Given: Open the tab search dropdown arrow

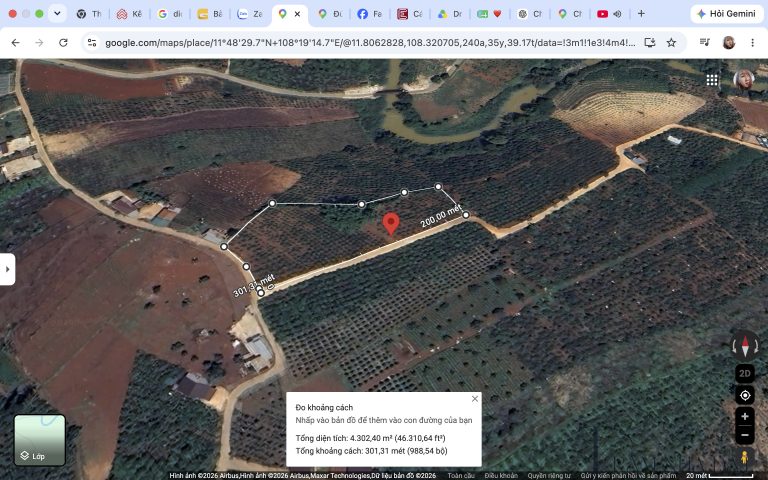Looking at the screenshot, I should [x=57, y=14].
